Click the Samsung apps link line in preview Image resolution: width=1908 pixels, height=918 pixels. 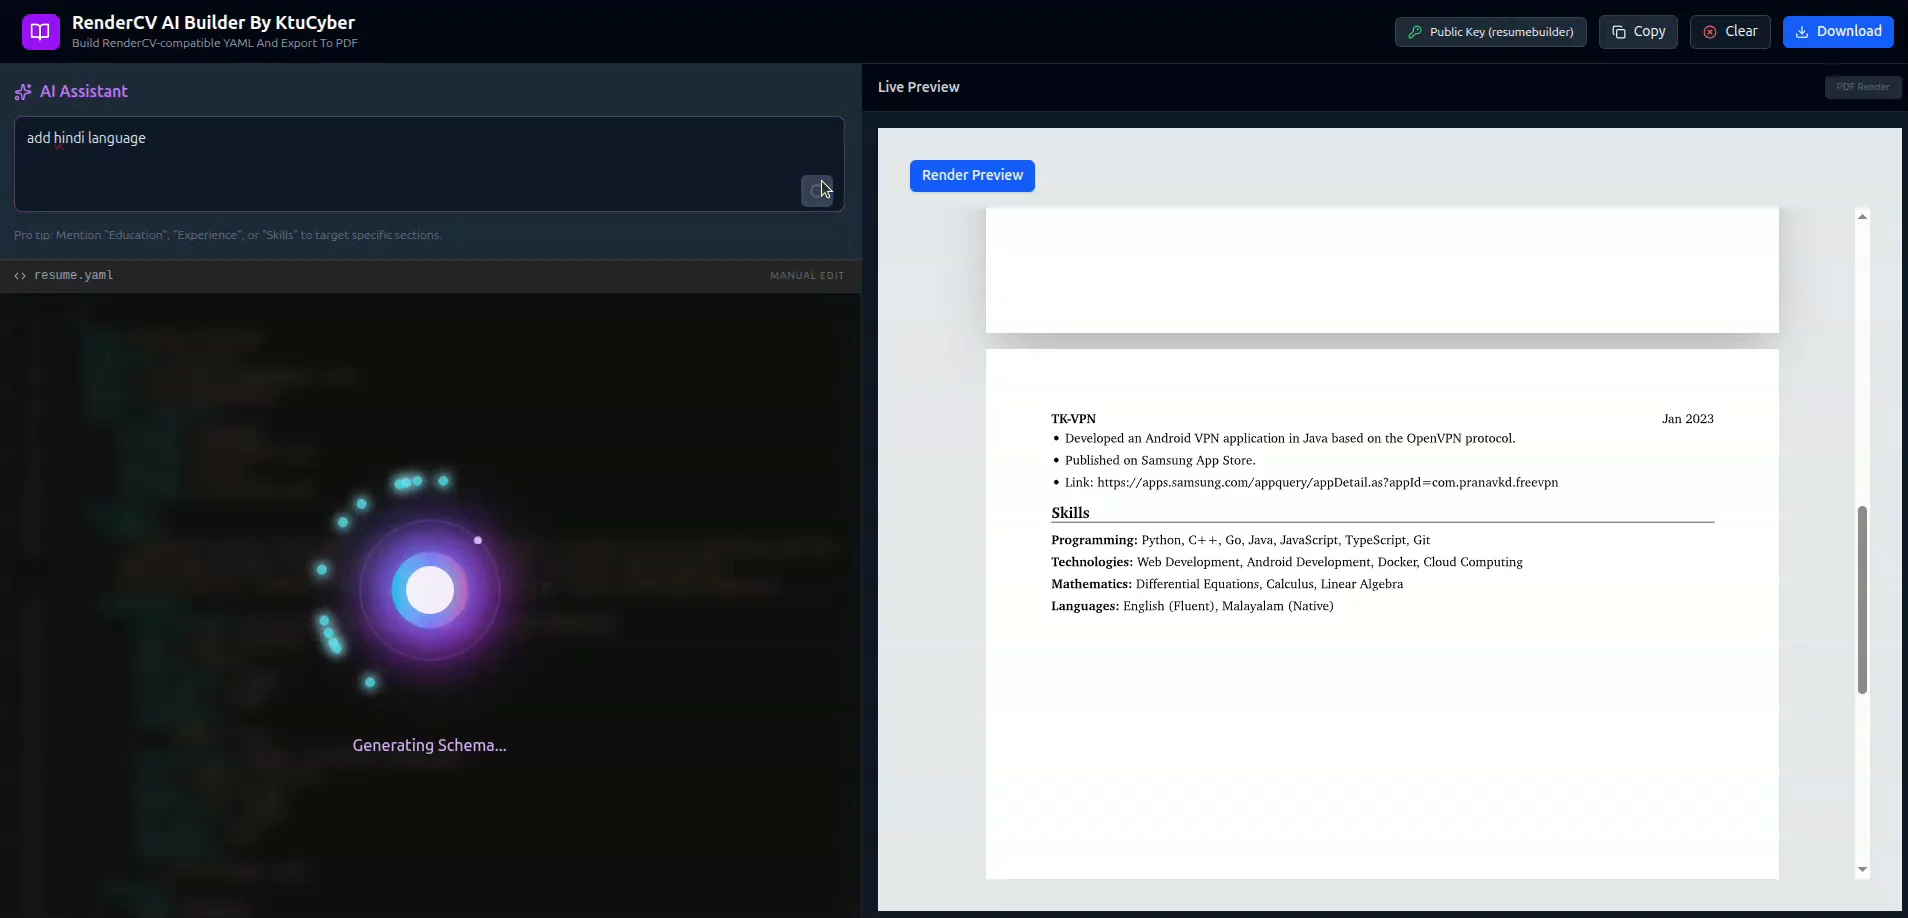click(x=1311, y=482)
